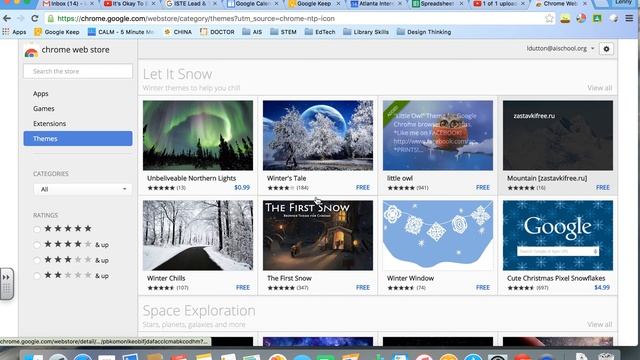The height and width of the screenshot is (360, 640).
Task: Switch to the Google Keep tab
Action: click(x=315, y=4)
